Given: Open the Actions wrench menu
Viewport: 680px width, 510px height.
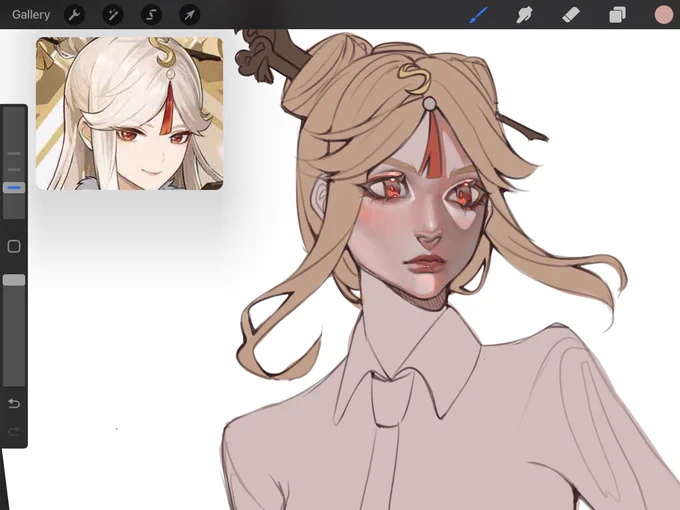Looking at the screenshot, I should click(74, 15).
